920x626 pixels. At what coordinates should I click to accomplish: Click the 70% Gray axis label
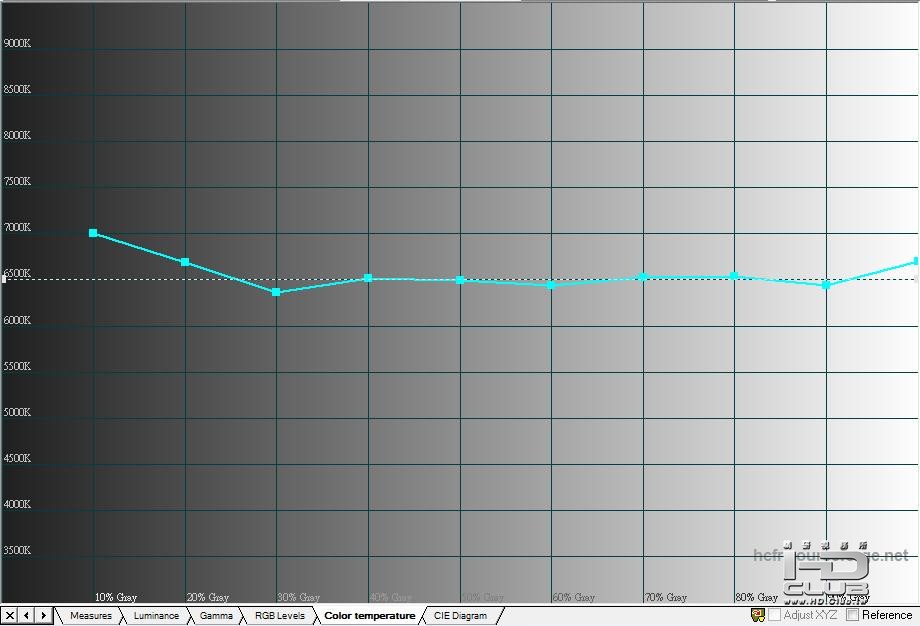(x=666, y=597)
